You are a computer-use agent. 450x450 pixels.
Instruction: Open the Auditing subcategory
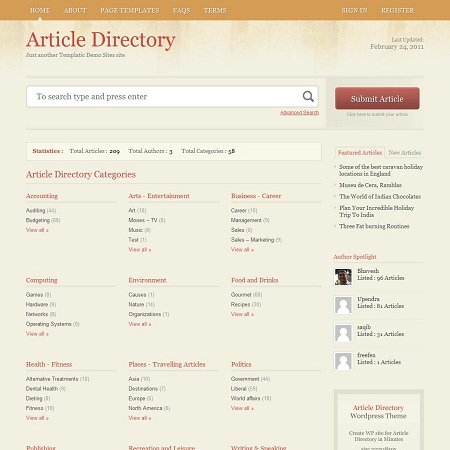(35, 210)
